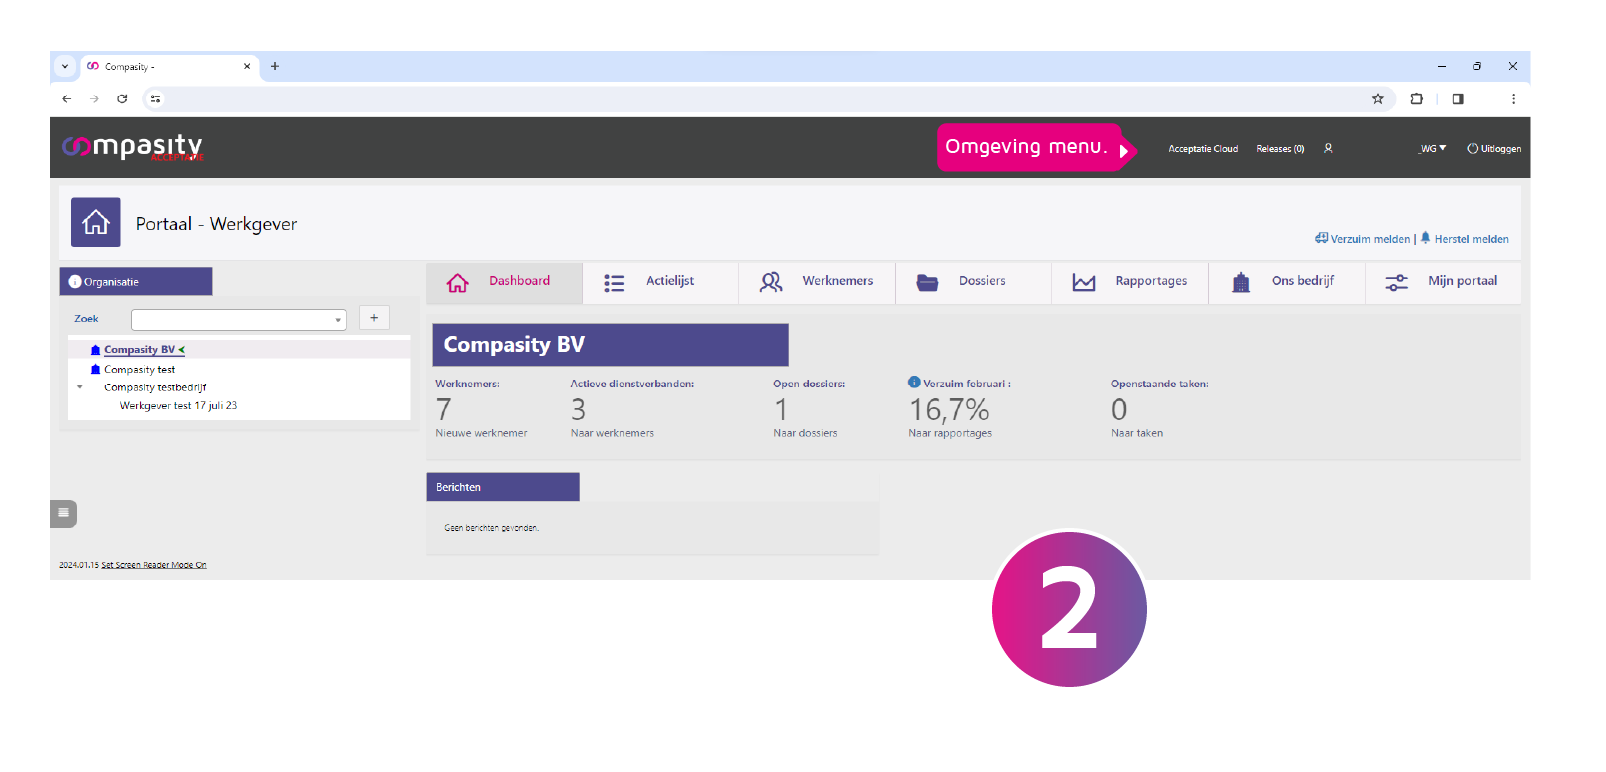Open the Dossiers tab
The width and height of the screenshot is (1606, 772).
[973, 283]
